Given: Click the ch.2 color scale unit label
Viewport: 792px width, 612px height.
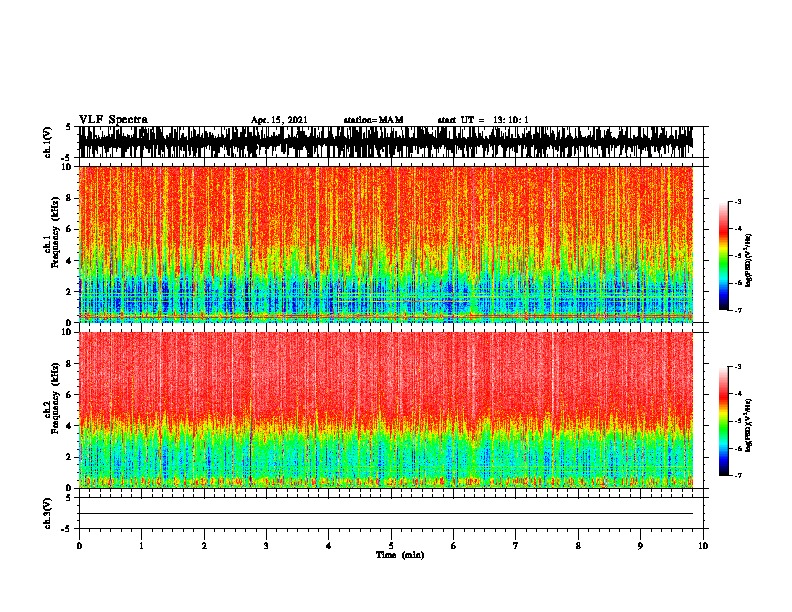Looking at the screenshot, I should (x=749, y=426).
